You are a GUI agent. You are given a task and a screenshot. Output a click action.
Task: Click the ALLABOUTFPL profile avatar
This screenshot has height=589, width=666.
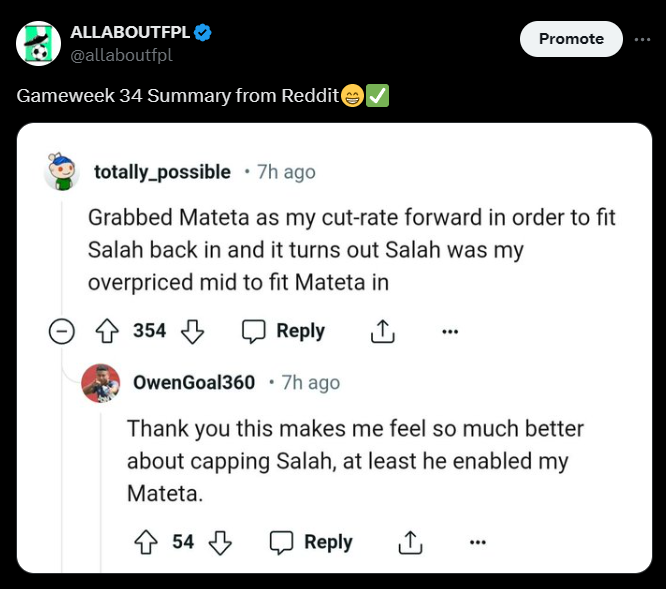click(39, 43)
